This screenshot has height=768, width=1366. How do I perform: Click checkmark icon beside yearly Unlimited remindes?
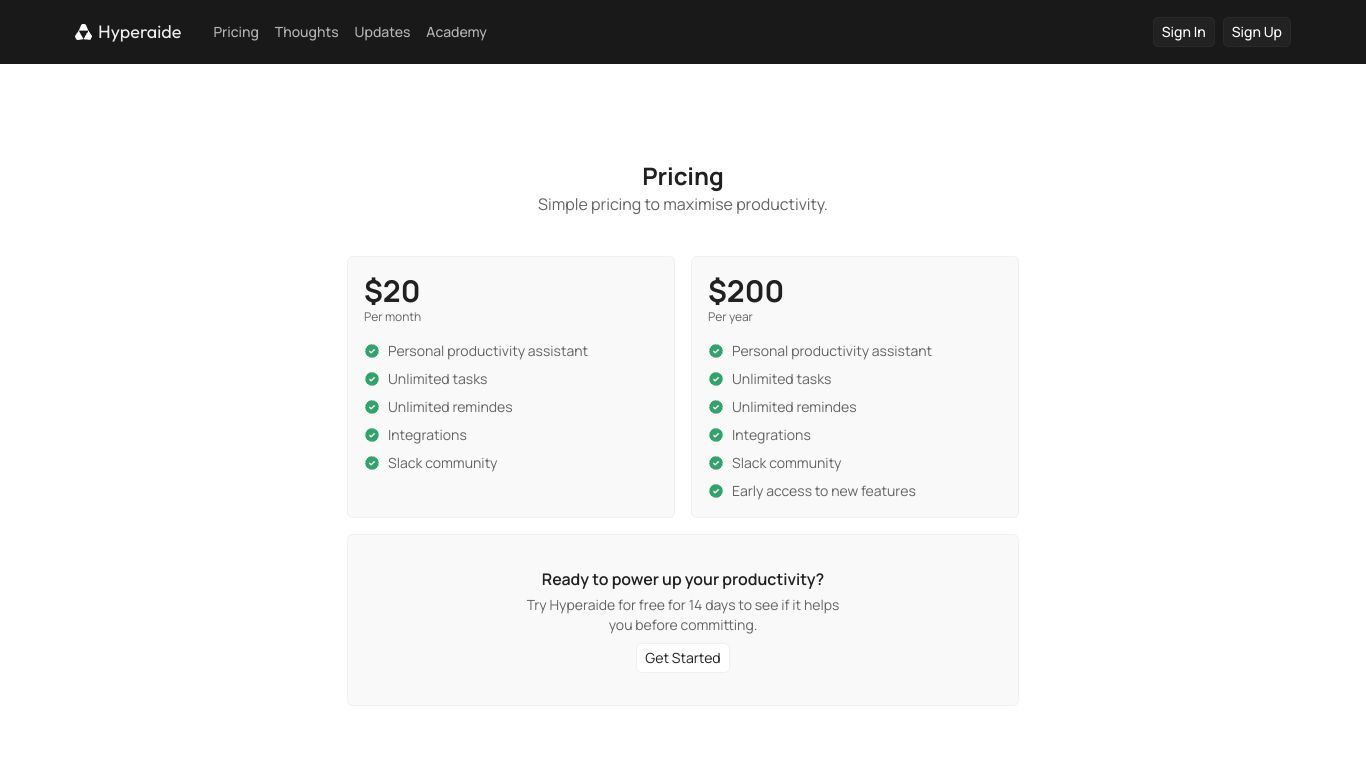pos(716,407)
